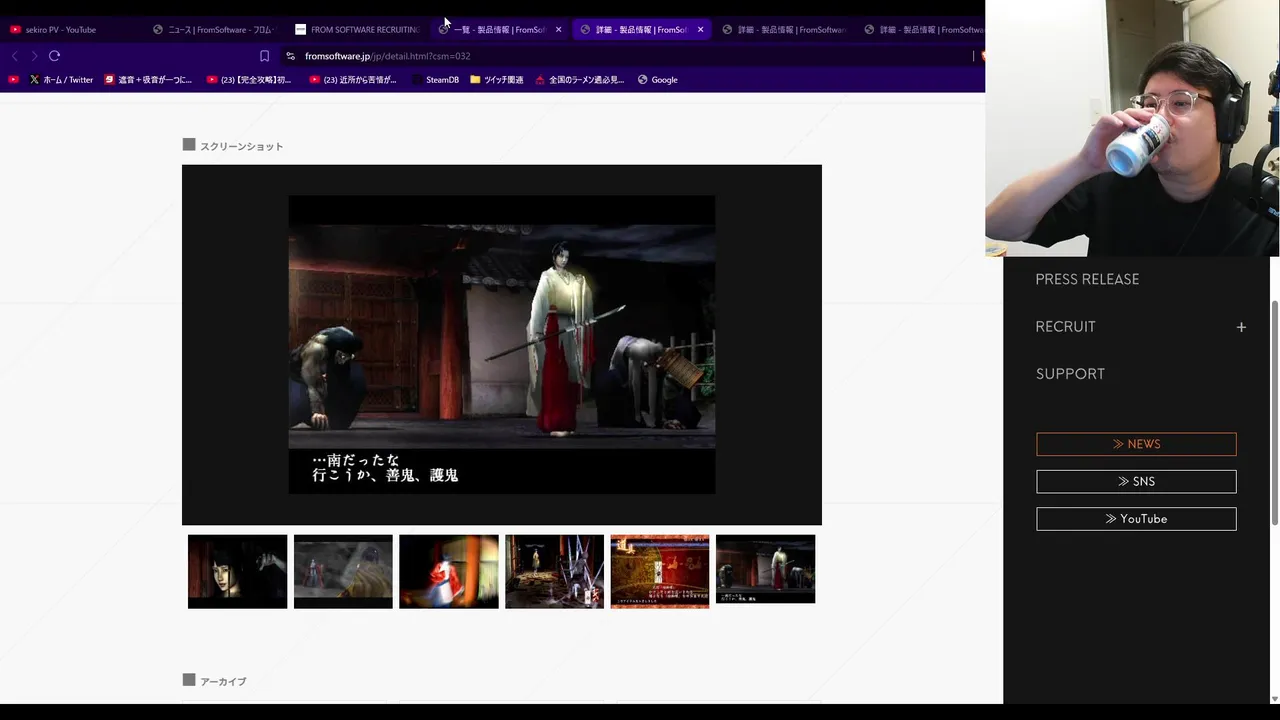Click the アーカイブ section heading
The height and width of the screenshot is (720, 1280).
(x=223, y=681)
